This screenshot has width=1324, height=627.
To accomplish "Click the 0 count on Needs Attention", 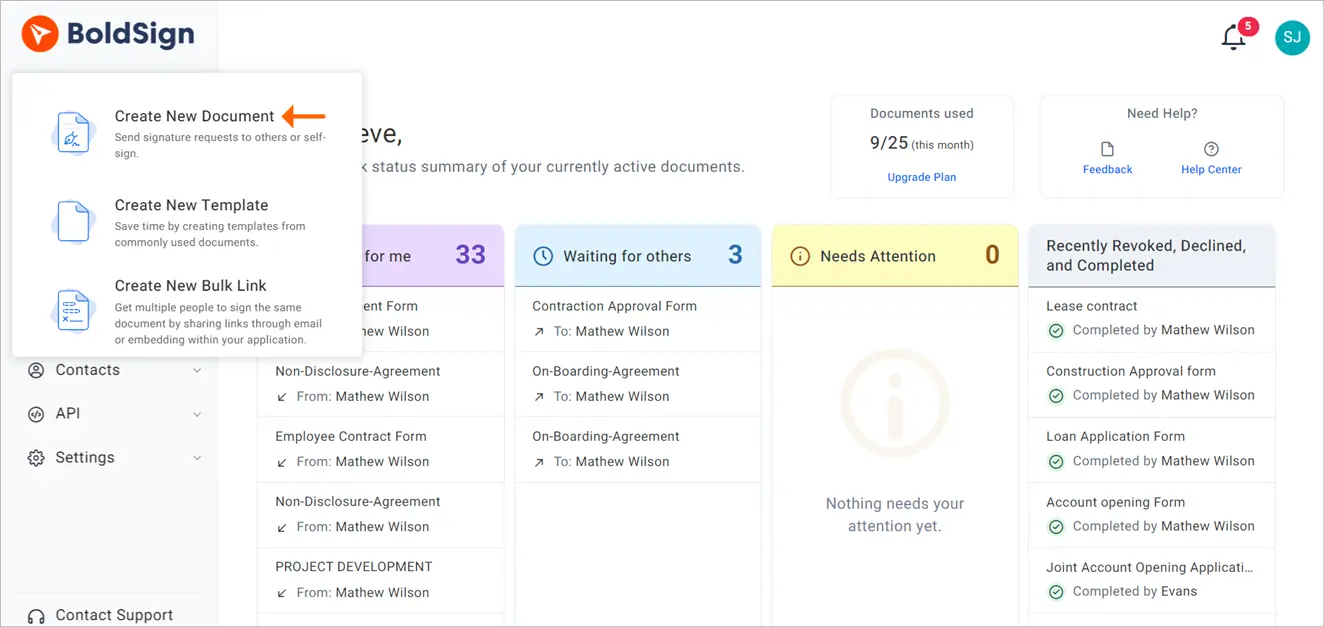I will [992, 255].
